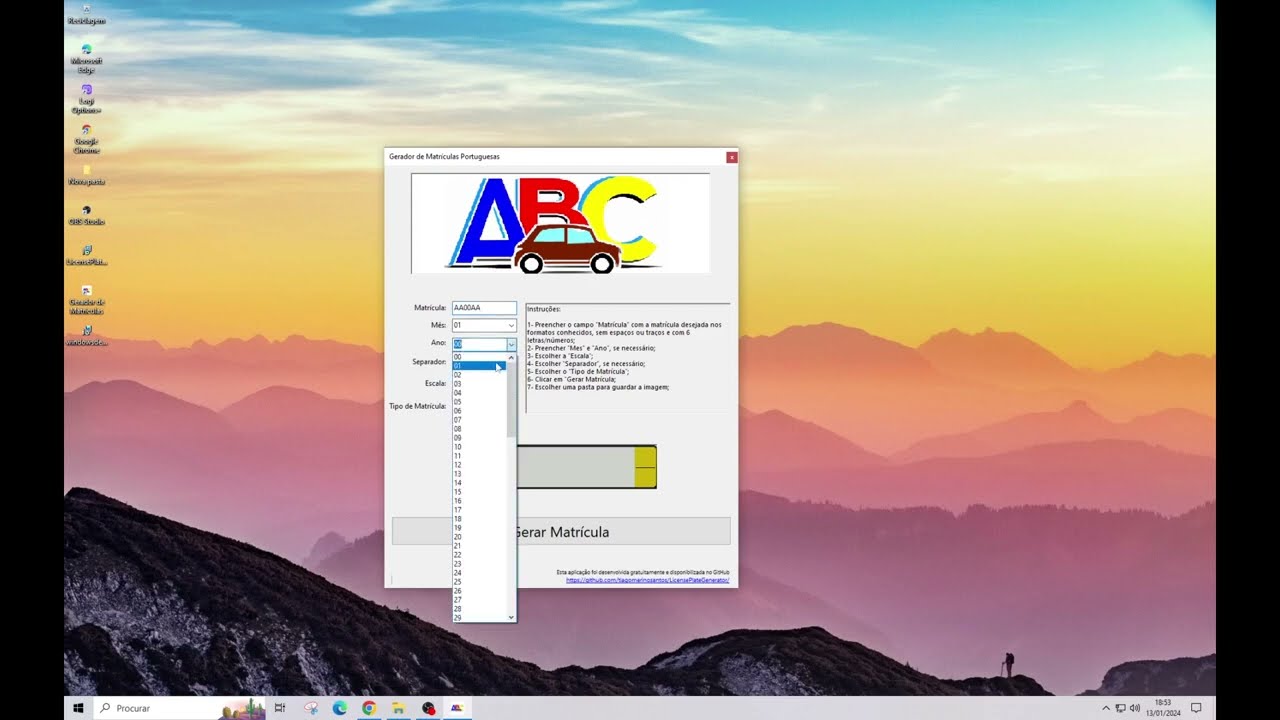Open the Nova pasta folder icon
The image size is (1280, 720).
click(x=87, y=176)
